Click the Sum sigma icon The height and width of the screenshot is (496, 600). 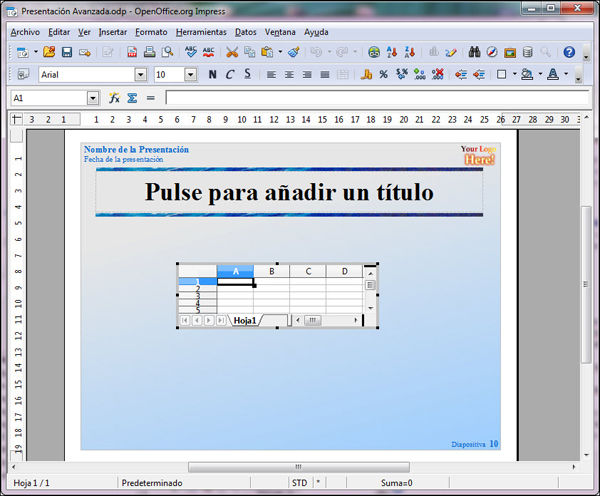tap(131, 98)
